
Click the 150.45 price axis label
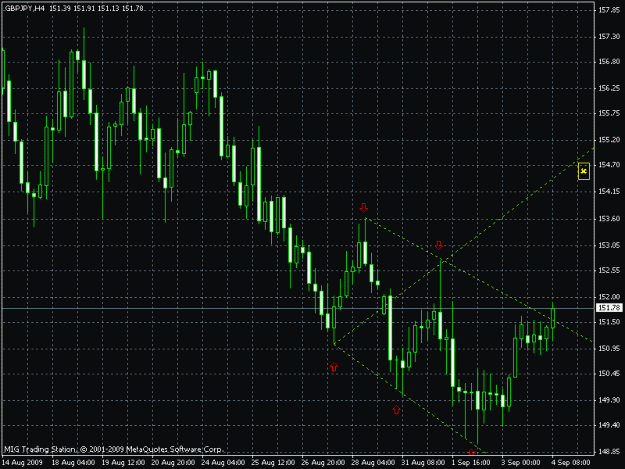(x=609, y=374)
